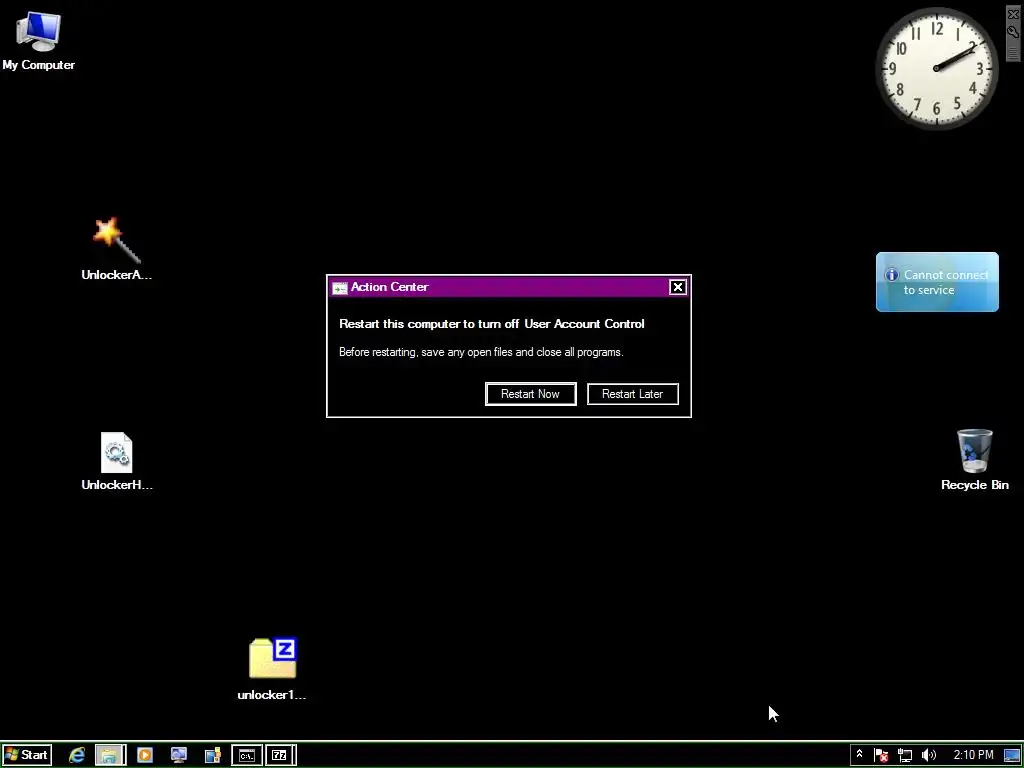Select the UnlockerA... wand icon
Image resolution: width=1024 pixels, height=768 pixels.
pyautogui.click(x=116, y=249)
